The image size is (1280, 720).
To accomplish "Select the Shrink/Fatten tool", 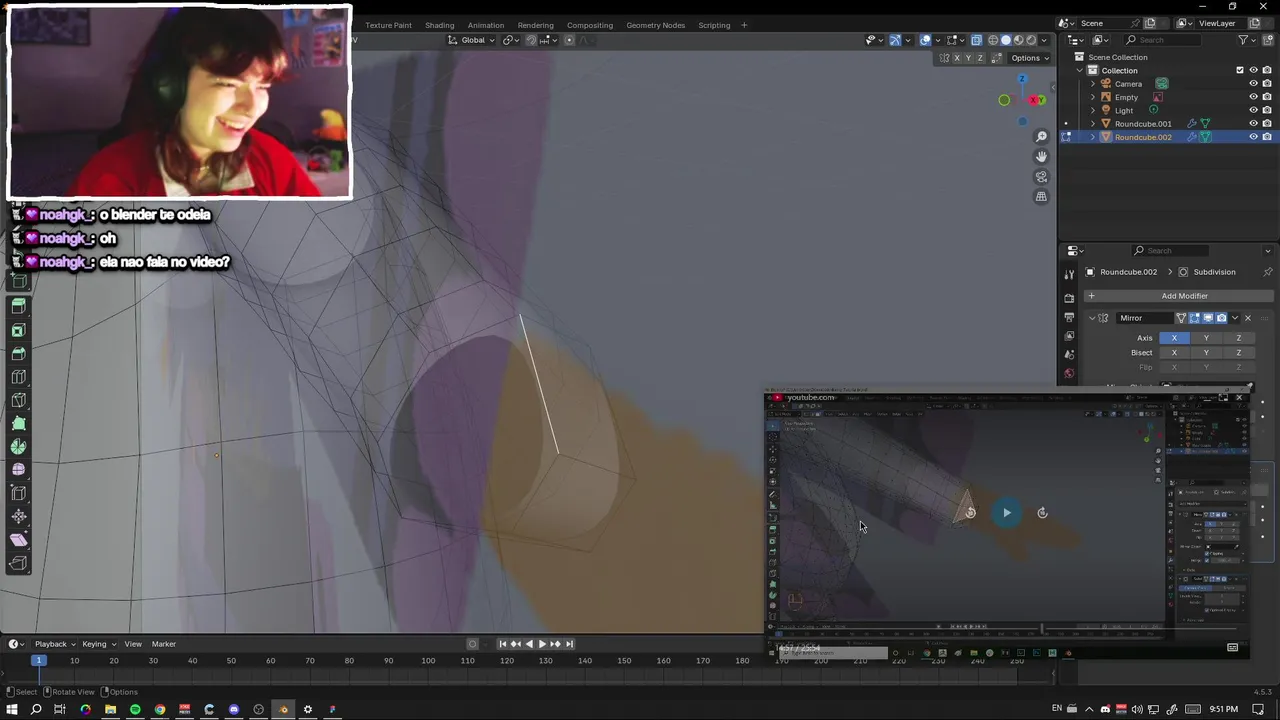I will point(18,517).
